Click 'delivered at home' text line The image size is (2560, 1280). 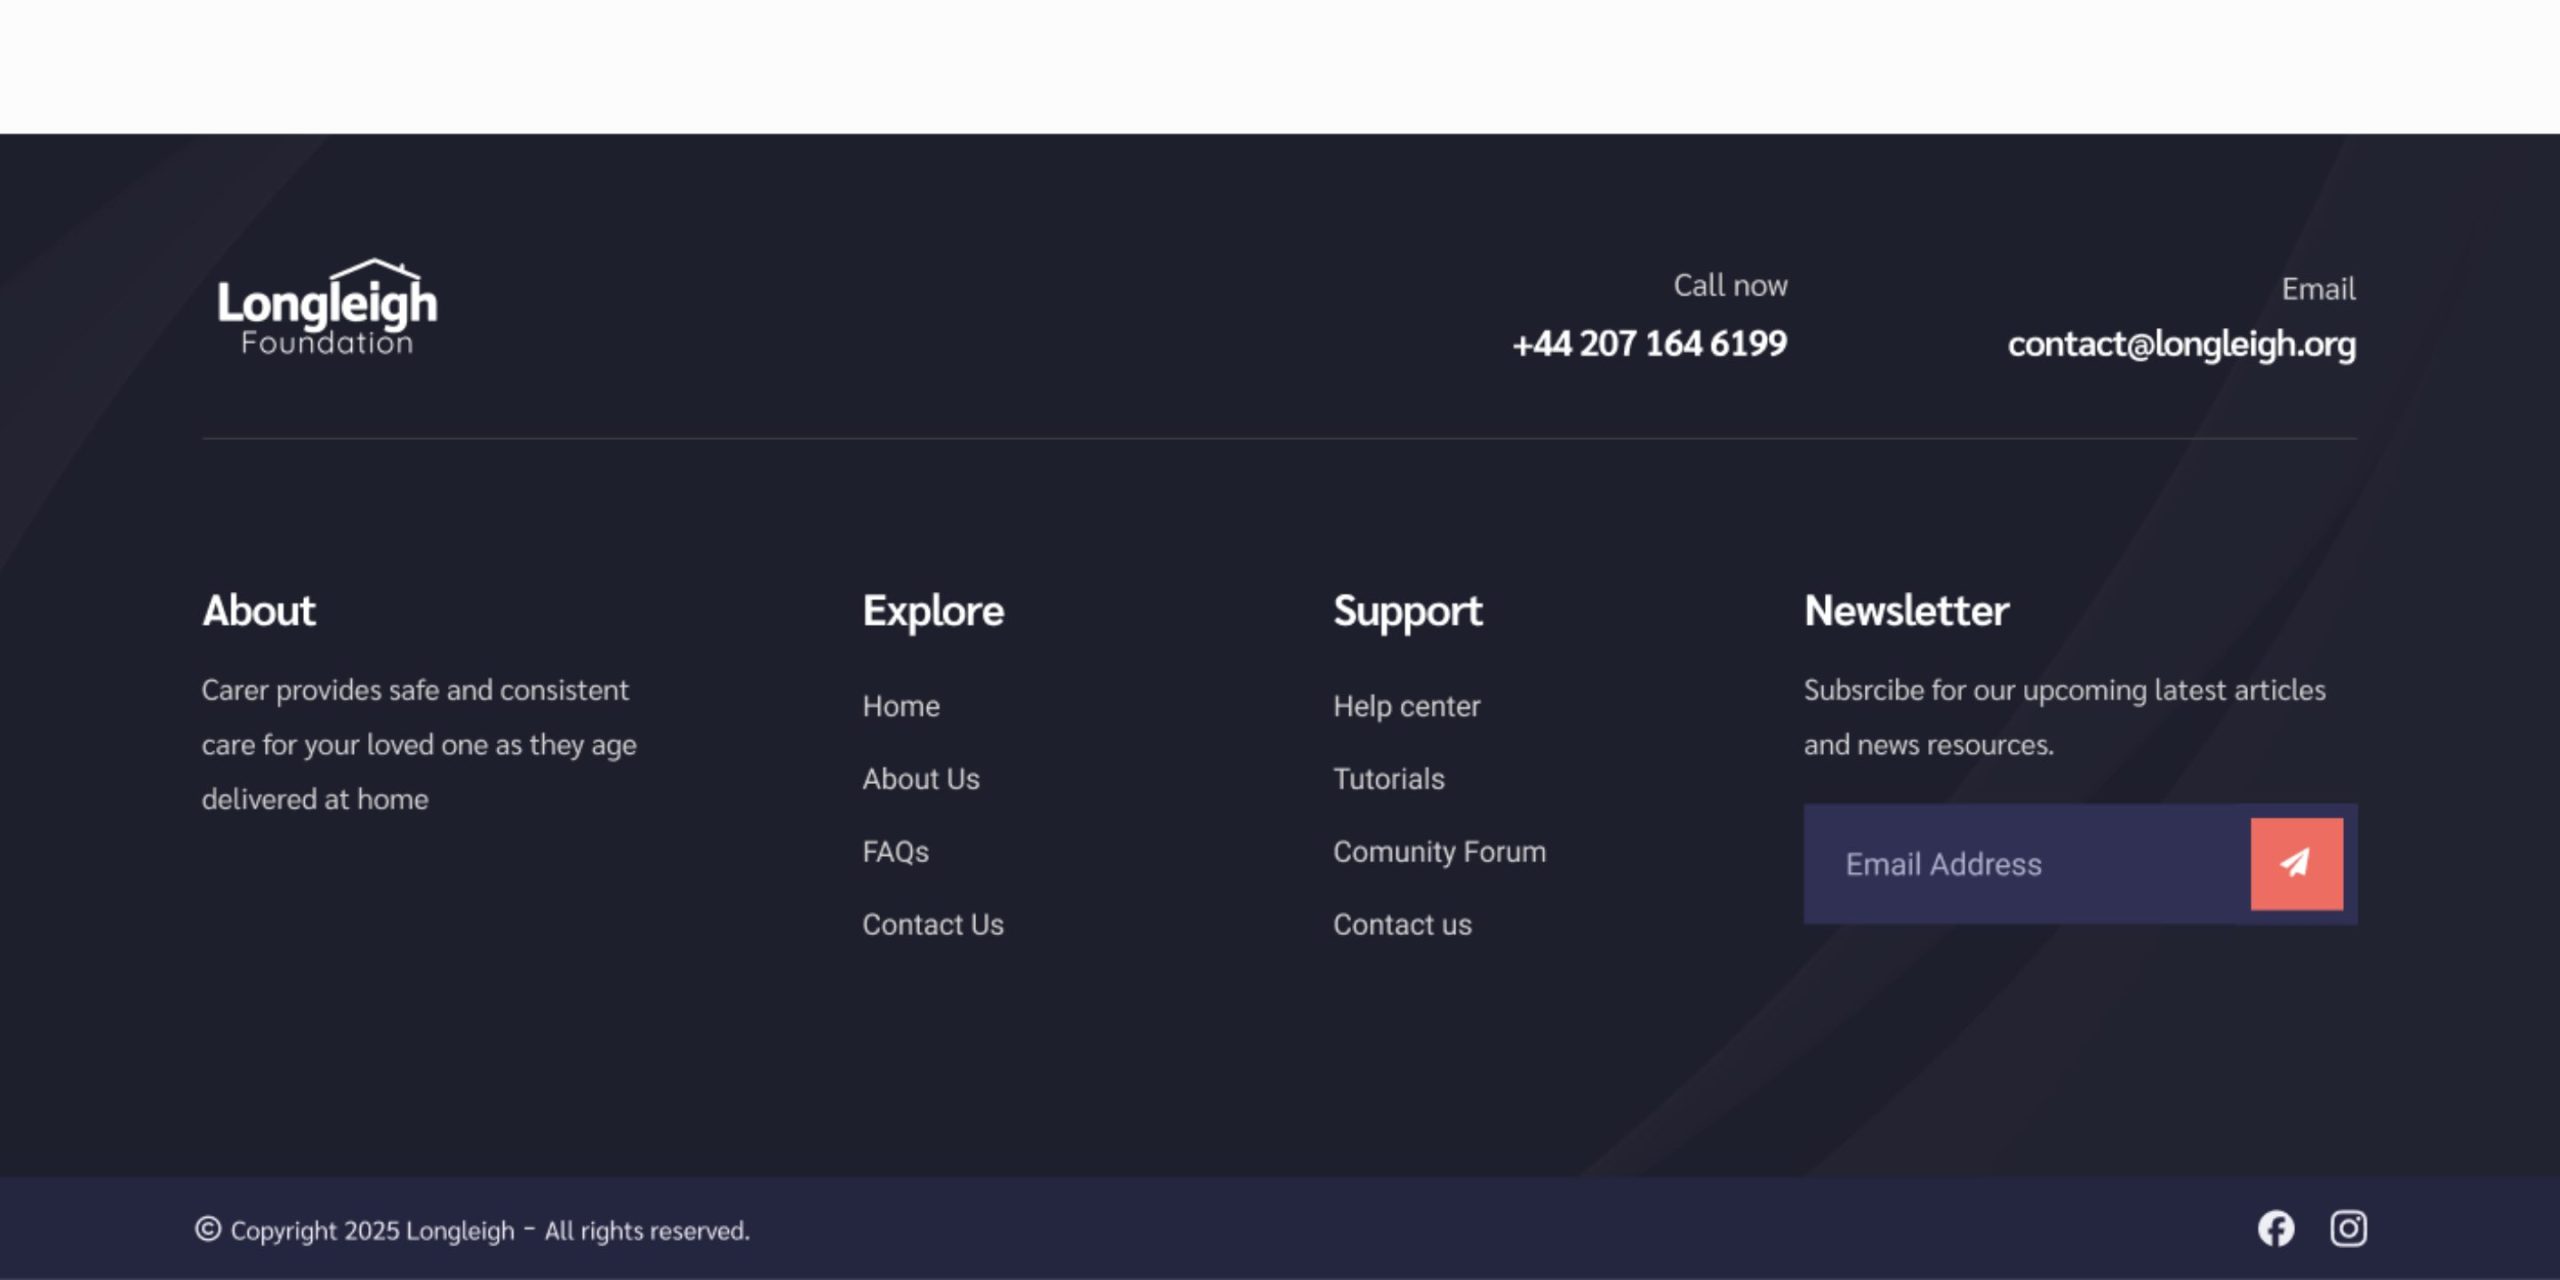[x=315, y=800]
